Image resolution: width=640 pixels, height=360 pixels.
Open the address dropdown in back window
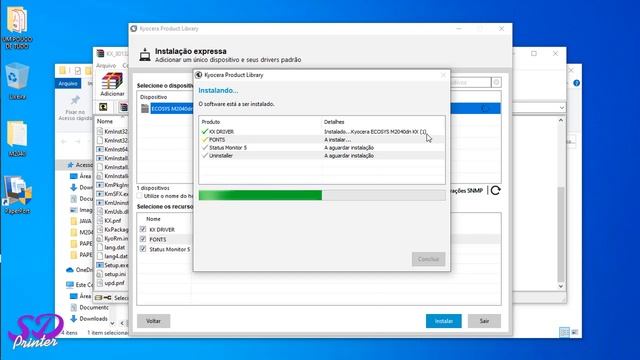coord(562,108)
